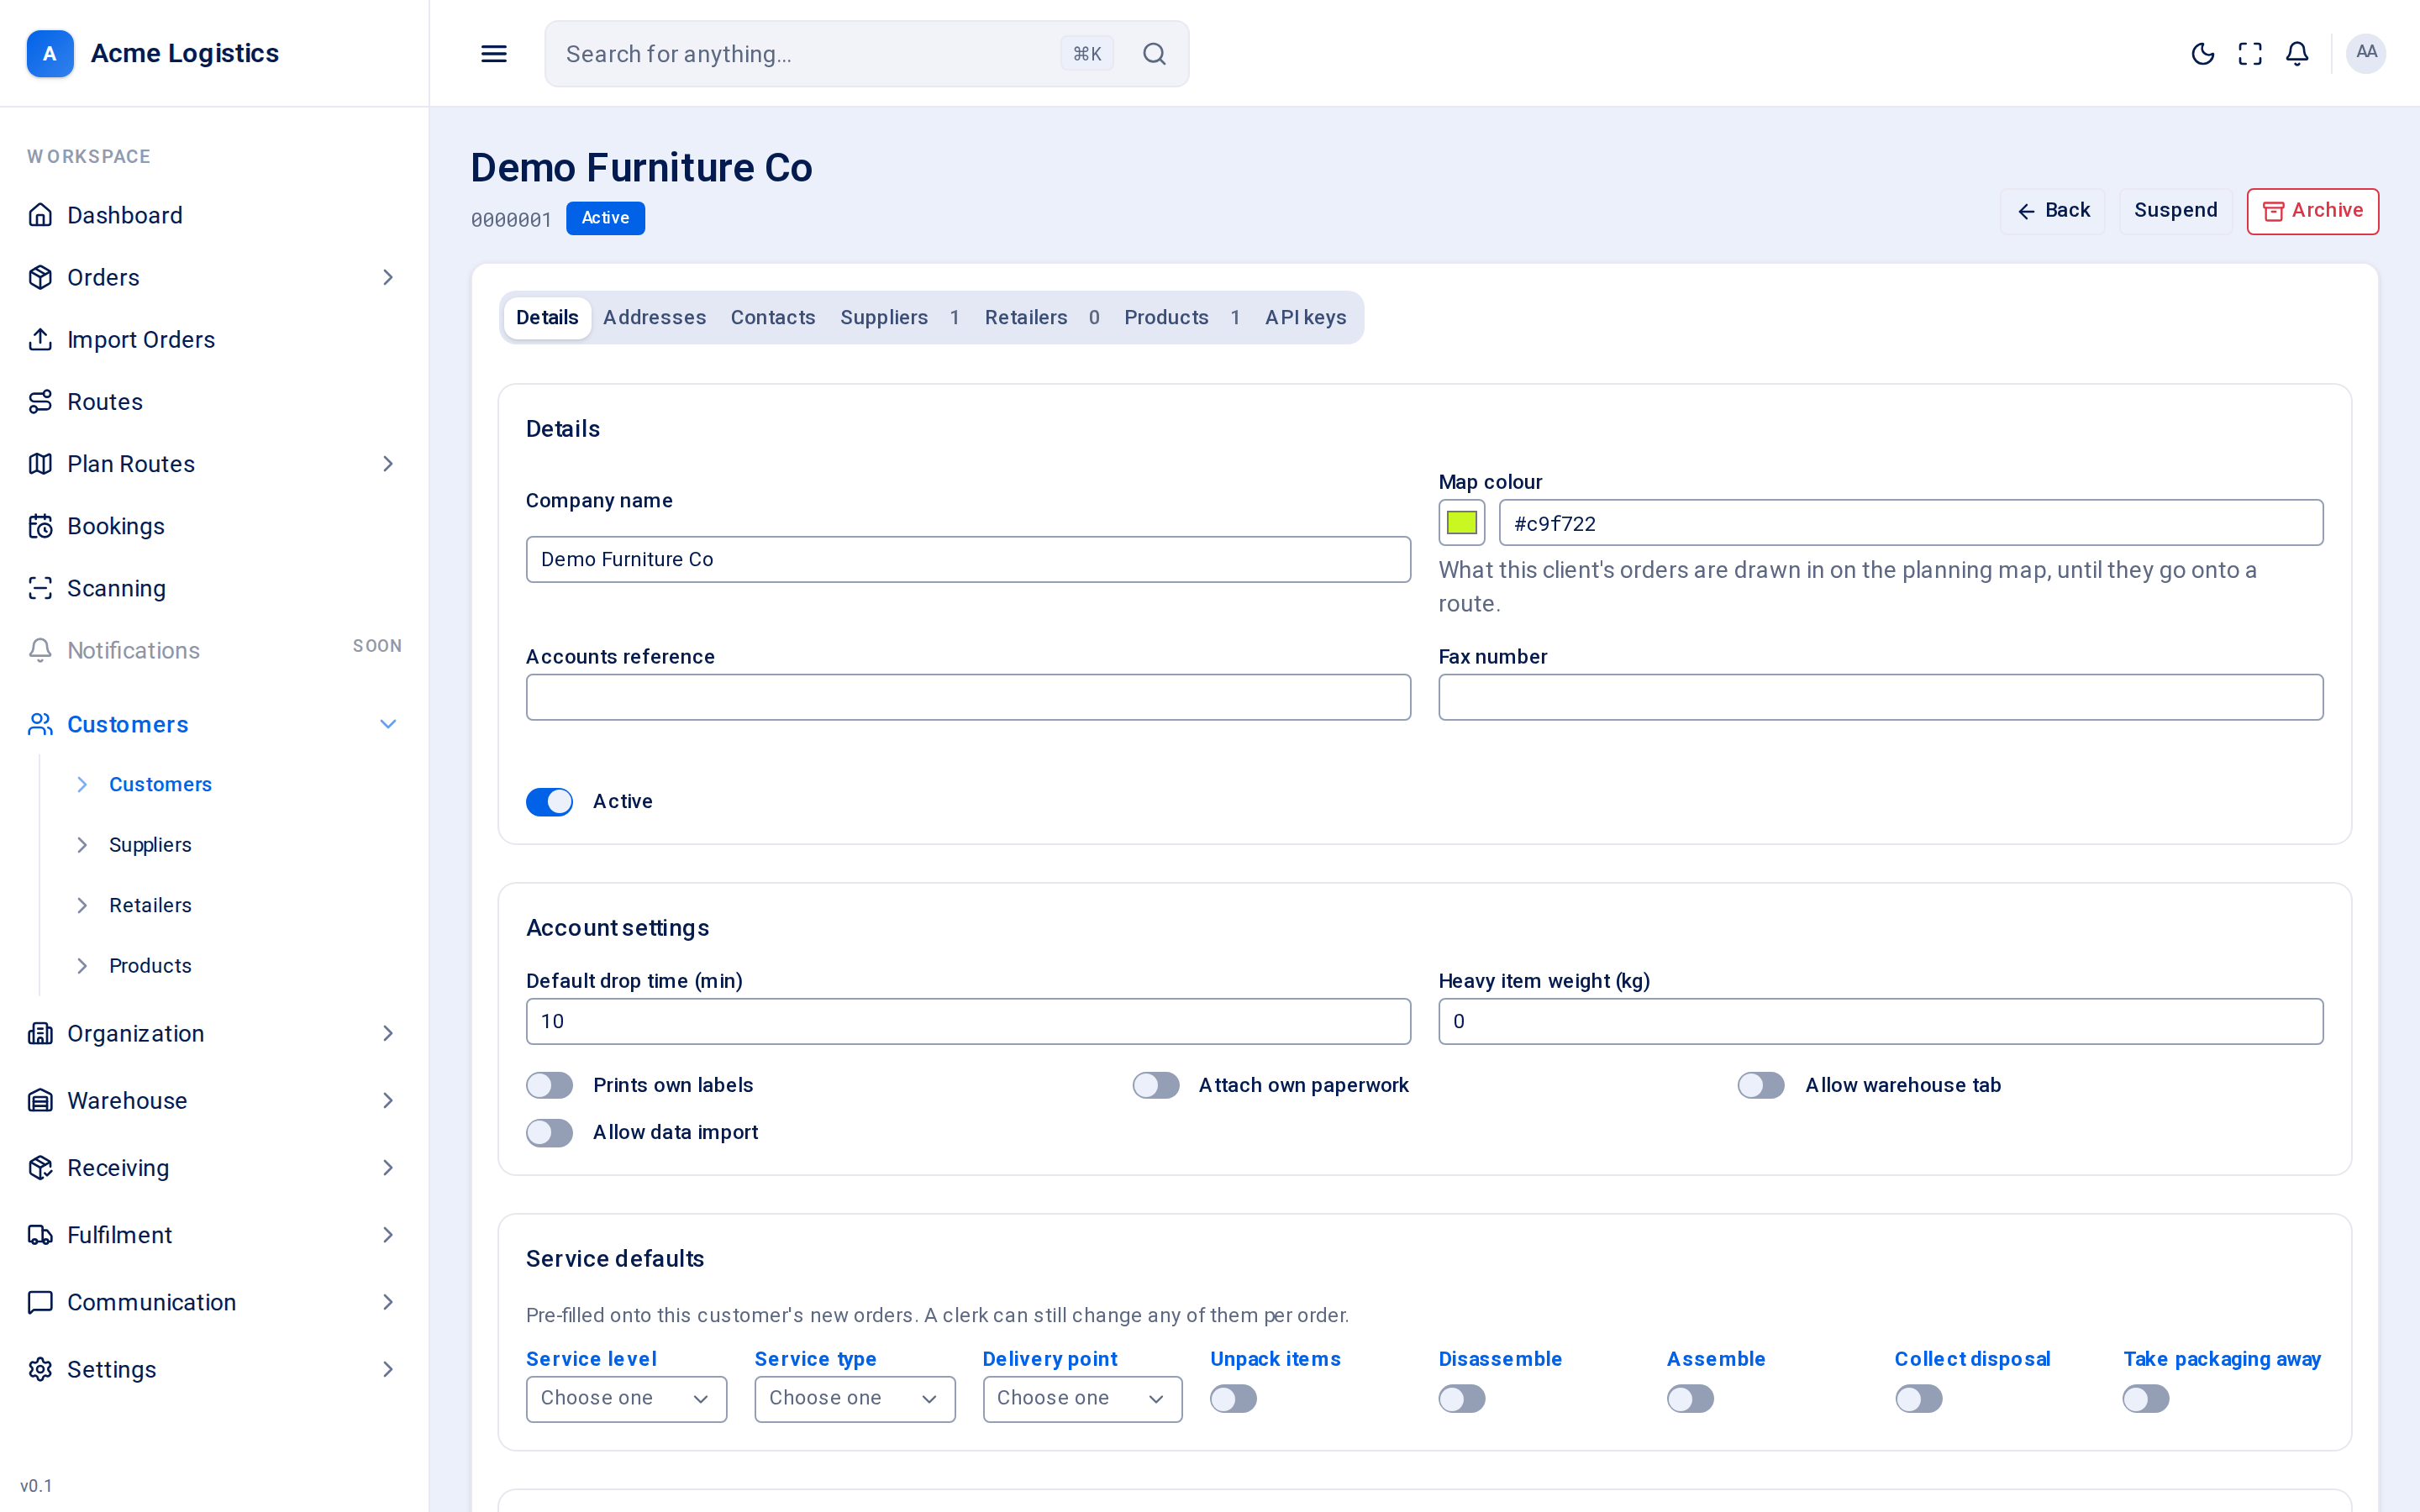Viewport: 2420px width, 1512px height.
Task: Click the search magnifier icon
Action: [1154, 54]
